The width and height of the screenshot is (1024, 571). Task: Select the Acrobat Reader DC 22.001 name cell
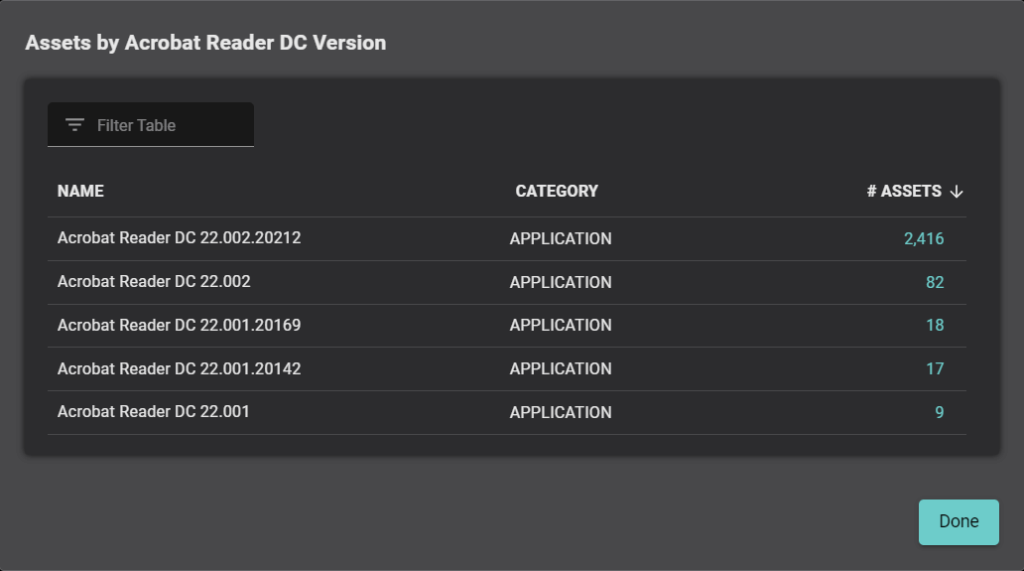(153, 412)
